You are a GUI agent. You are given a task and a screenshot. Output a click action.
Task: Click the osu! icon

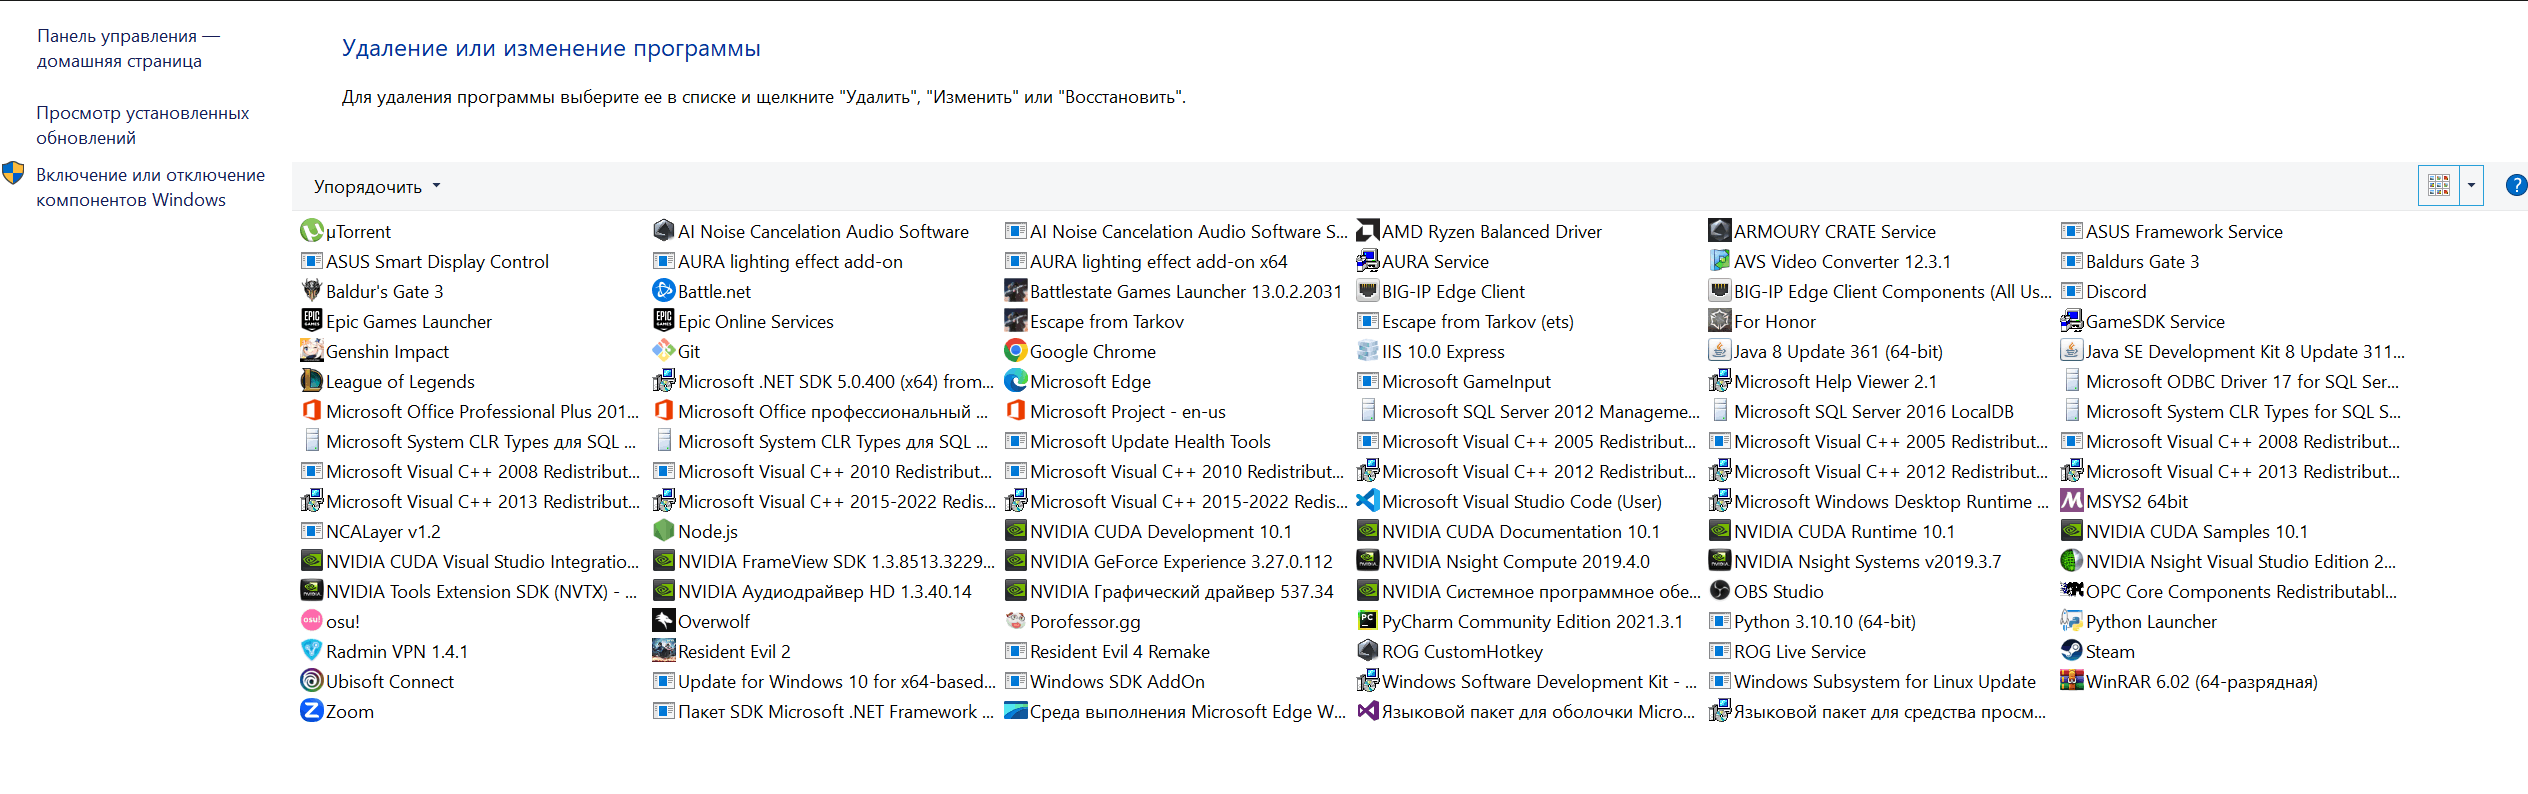tap(312, 621)
